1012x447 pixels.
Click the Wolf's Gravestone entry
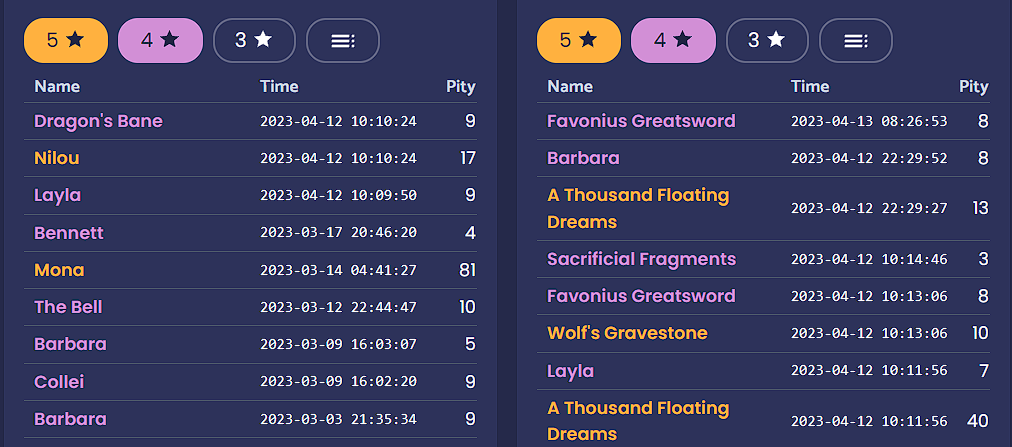pyautogui.click(x=627, y=333)
